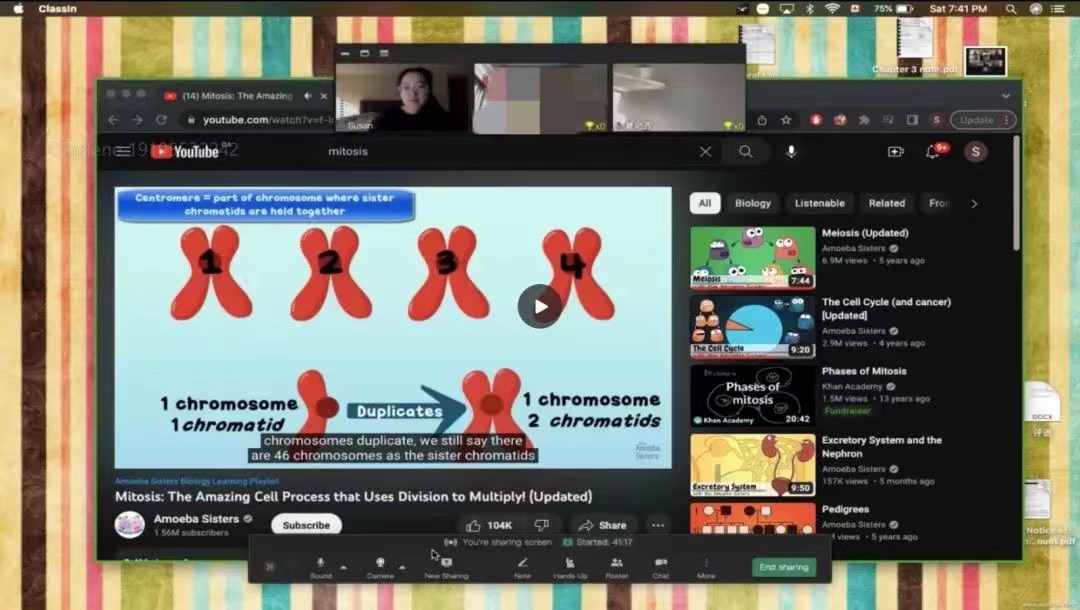The height and width of the screenshot is (610, 1080).
Task: Open the Chrome tab search chevron
Action: pos(1006,96)
